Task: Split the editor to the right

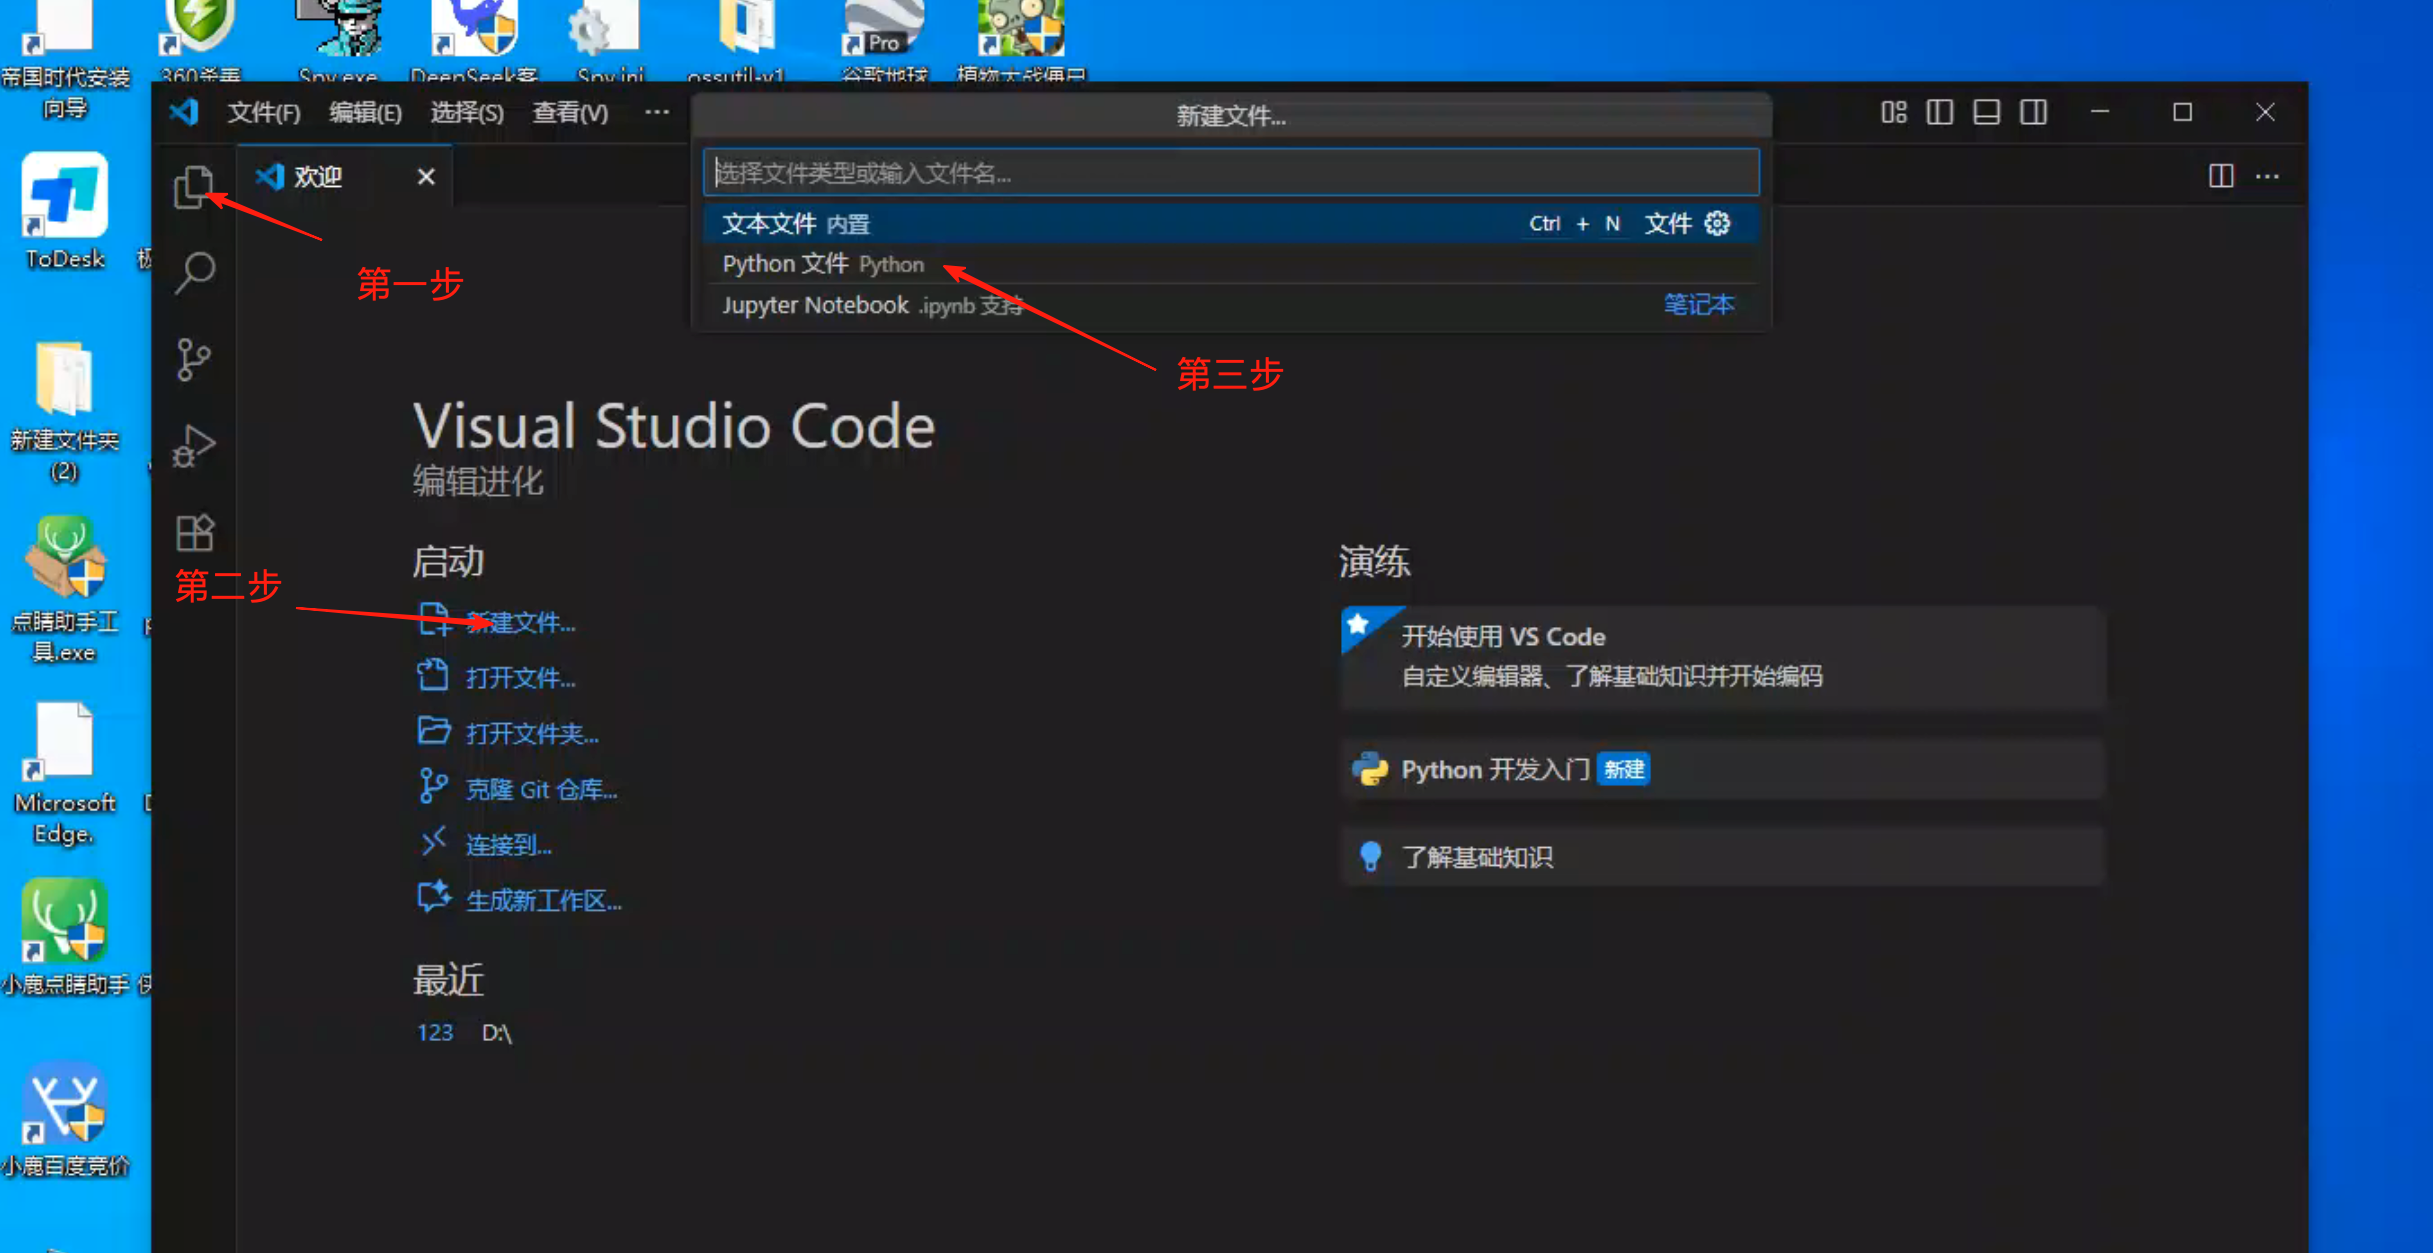Action: coord(2221,176)
